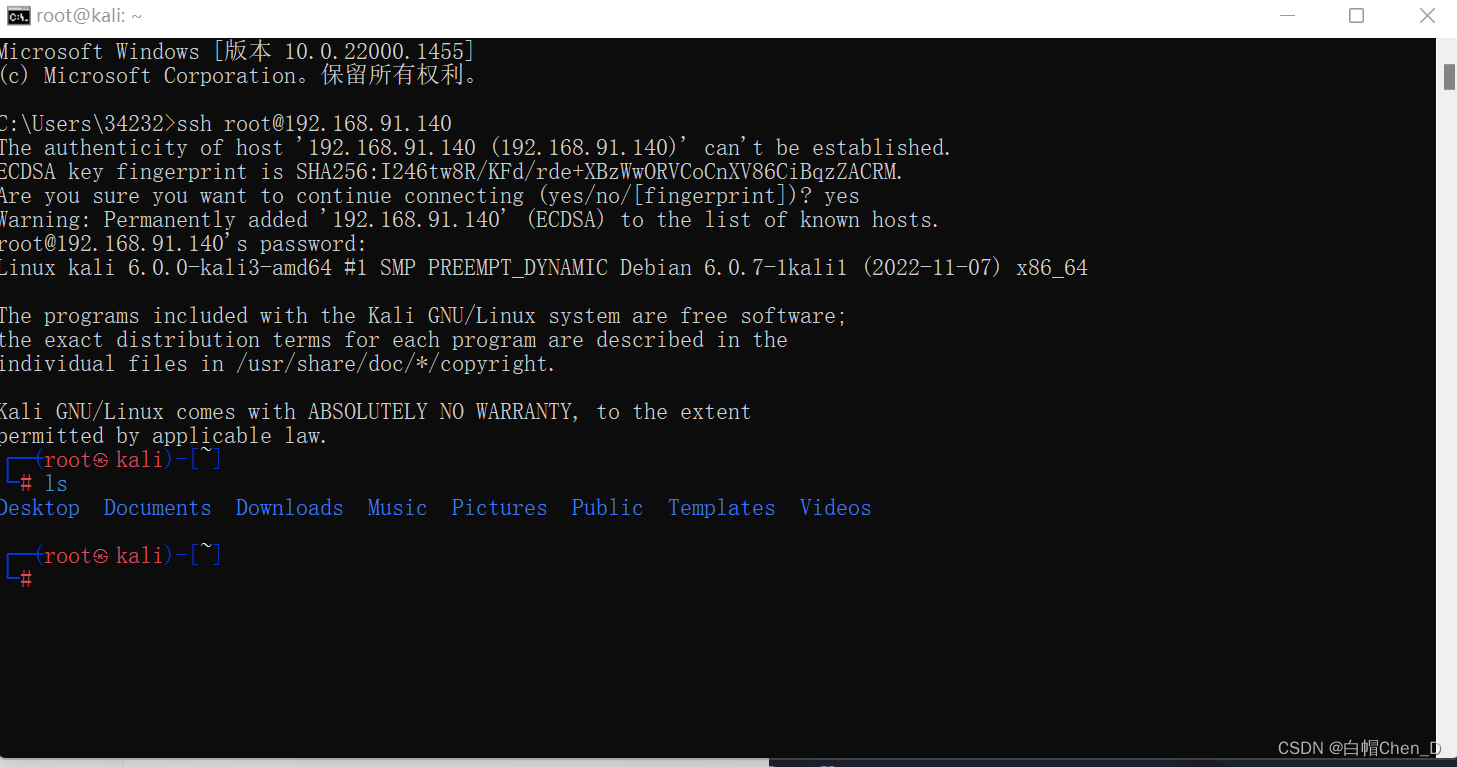Click the "Microsoft Windows" version line
This screenshot has height=767, width=1457.
pos(237,52)
